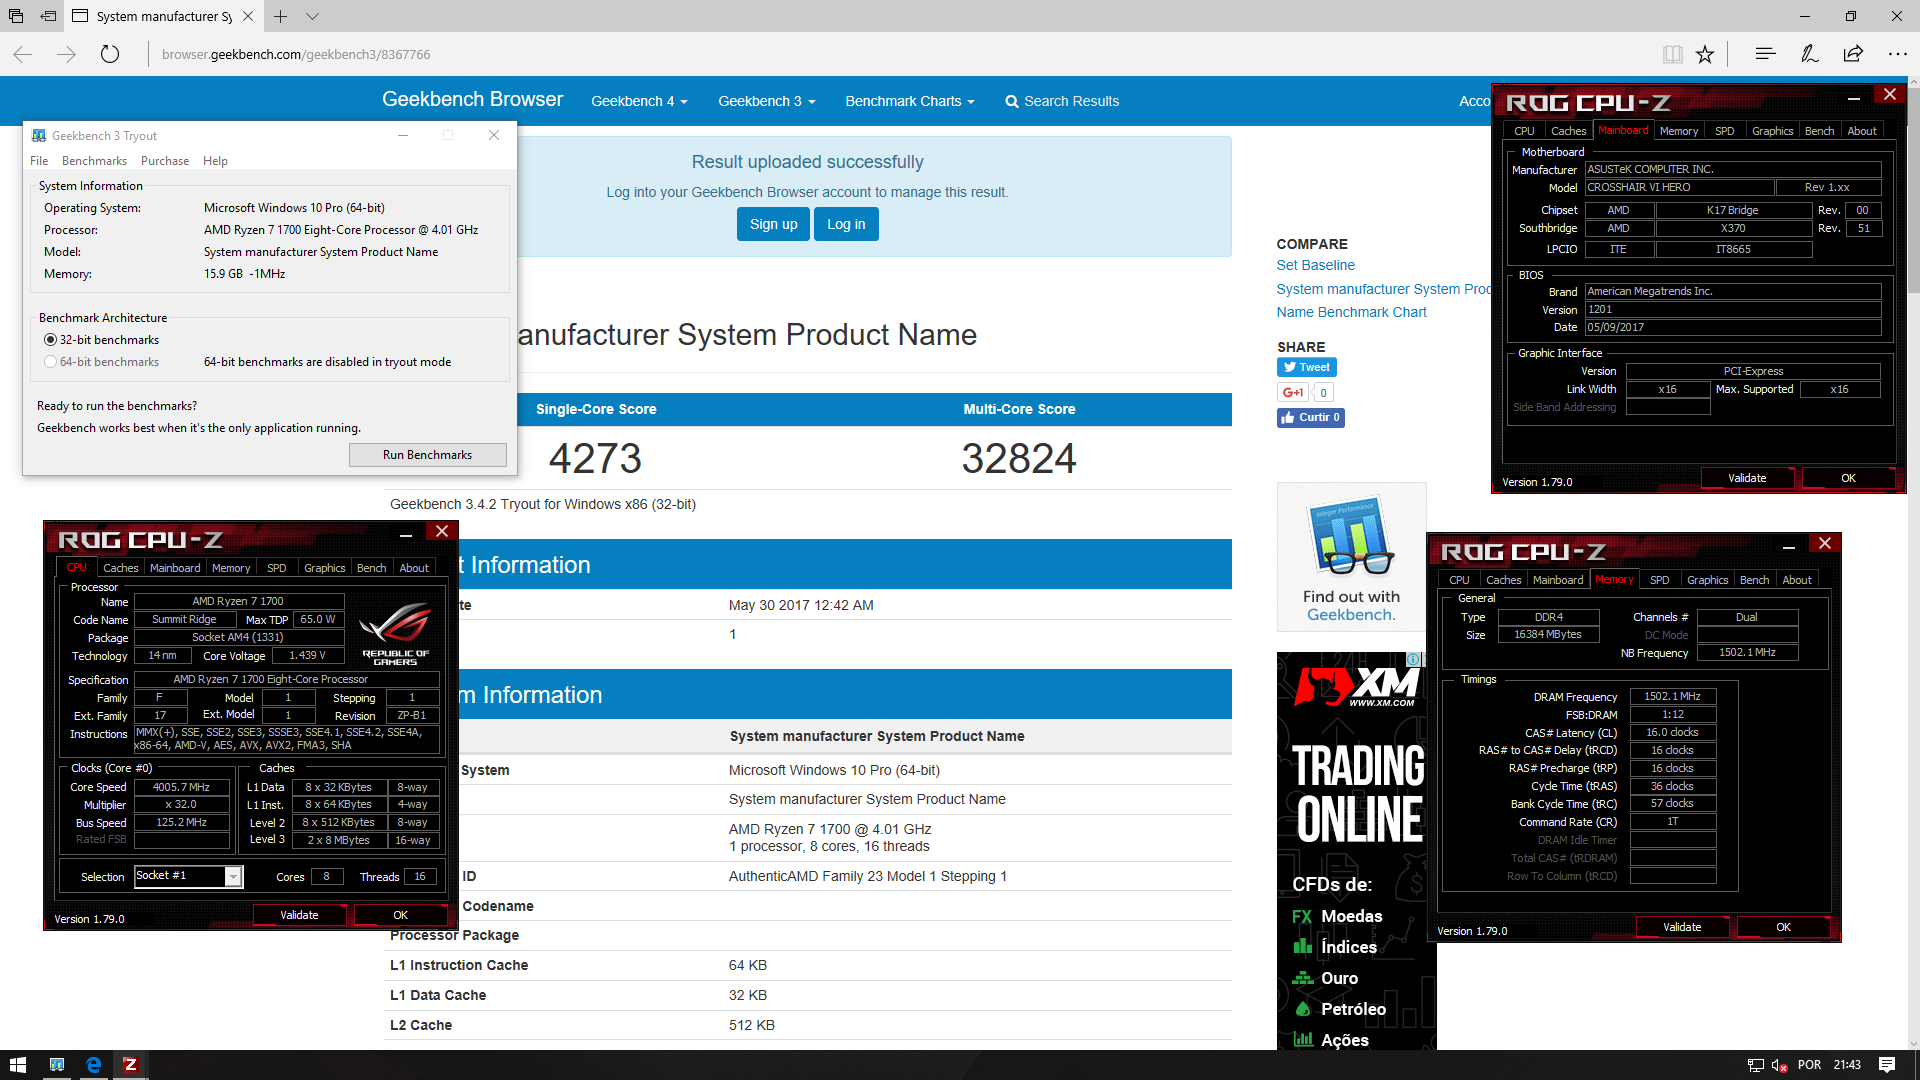Open the Name Benchmark Chart link

pyautogui.click(x=1352, y=312)
